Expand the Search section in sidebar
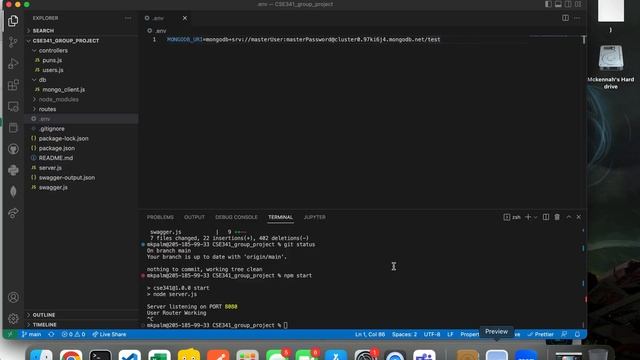640x360 pixels. (x=81, y=31)
